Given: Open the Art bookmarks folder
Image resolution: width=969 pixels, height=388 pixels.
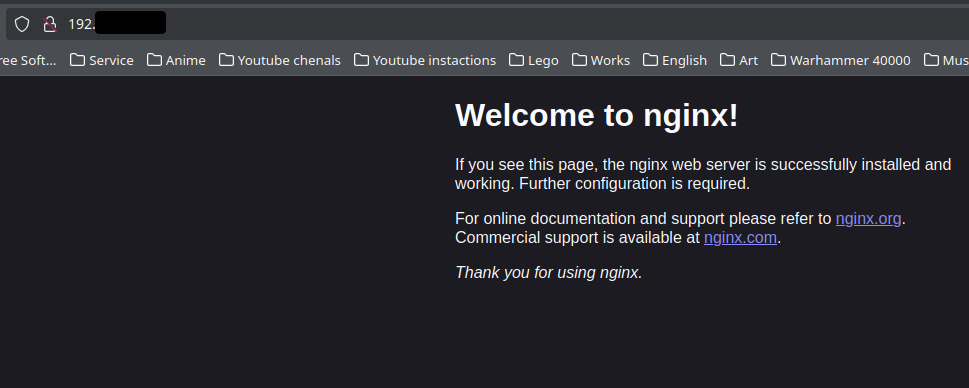Looking at the screenshot, I should [739, 60].
